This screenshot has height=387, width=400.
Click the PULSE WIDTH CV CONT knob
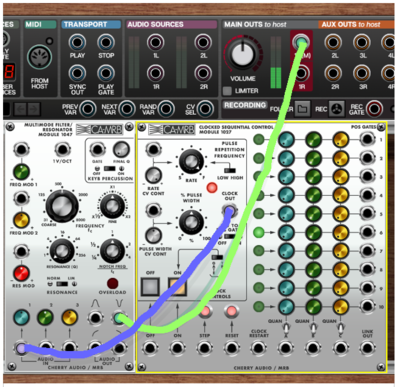(x=153, y=235)
